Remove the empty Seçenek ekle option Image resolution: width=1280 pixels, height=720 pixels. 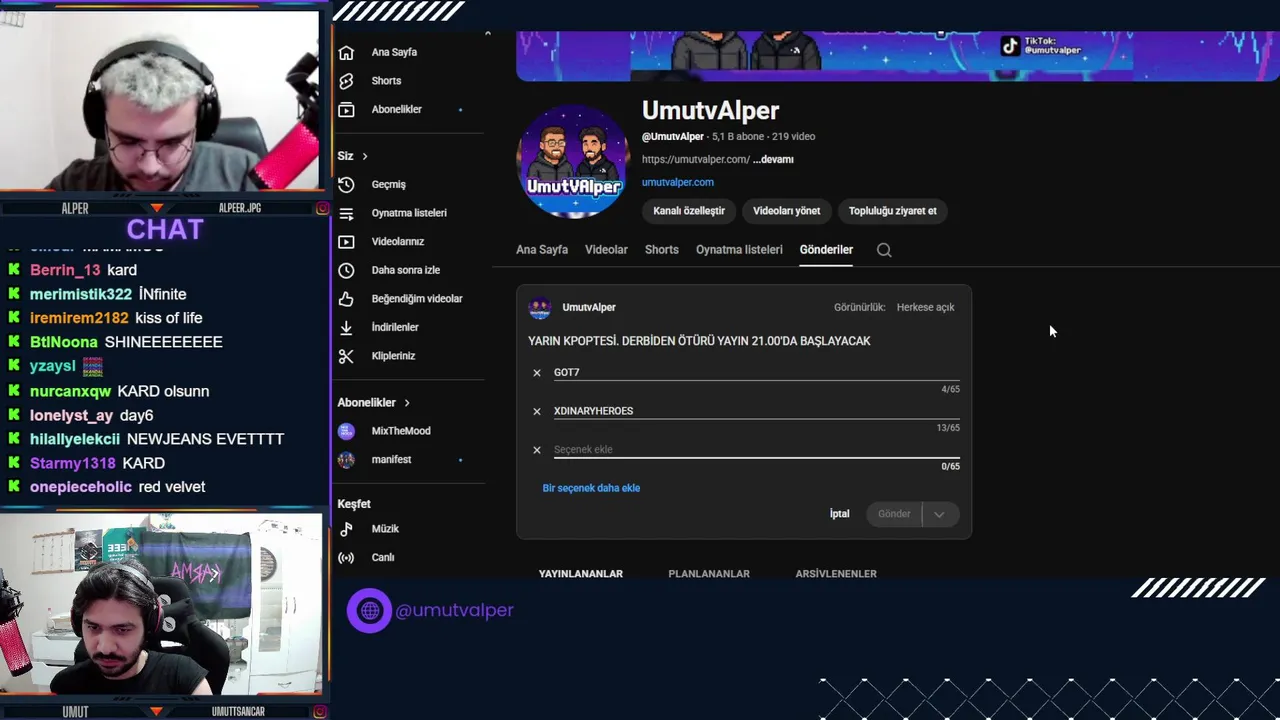pyautogui.click(x=537, y=450)
